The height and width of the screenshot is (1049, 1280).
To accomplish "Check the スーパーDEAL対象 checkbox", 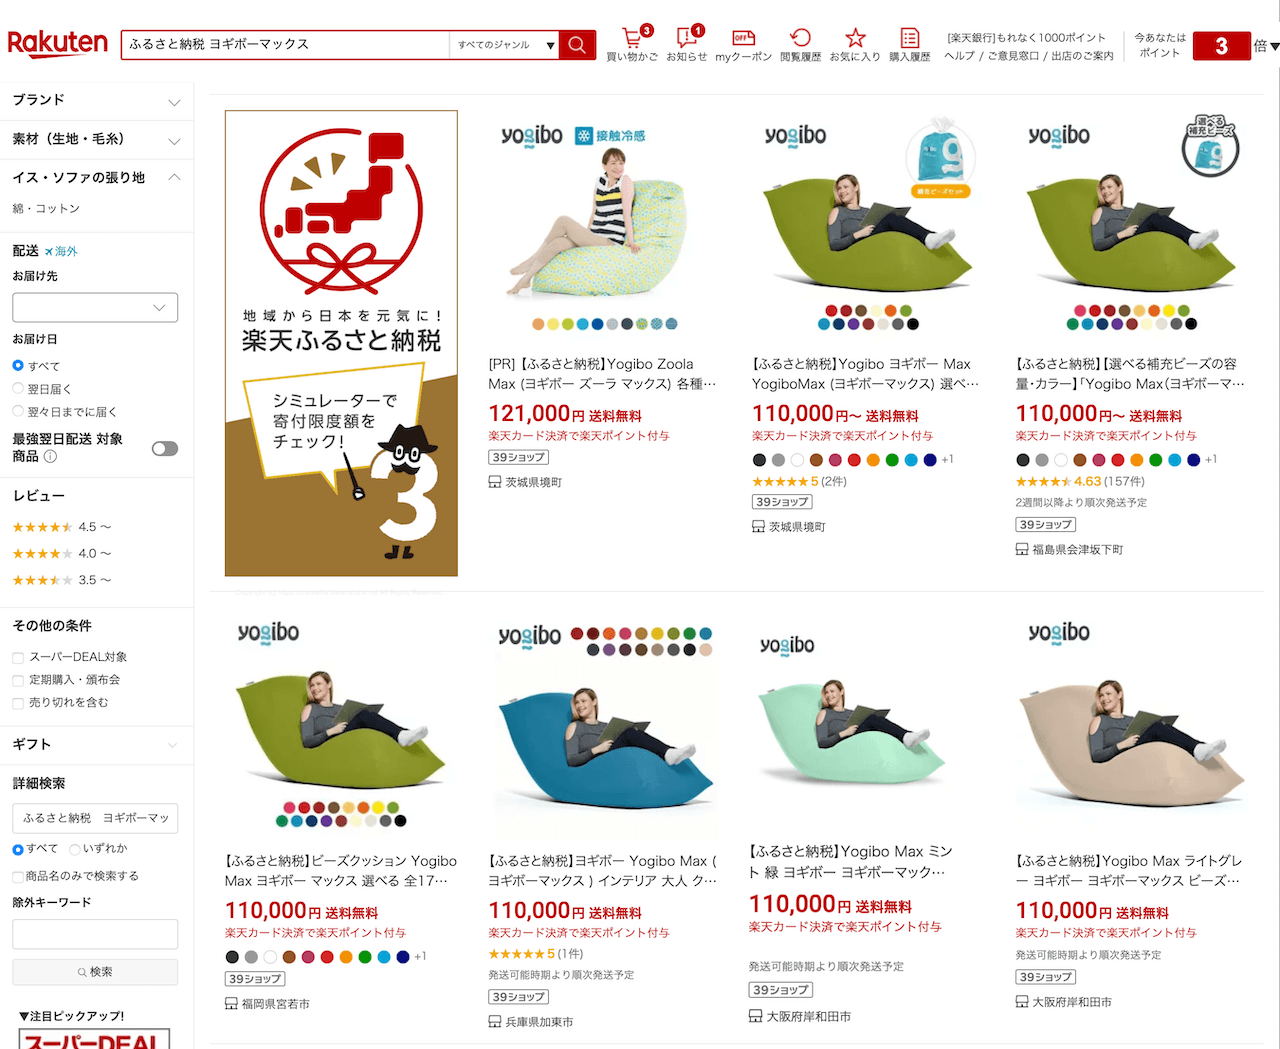I will pos(18,657).
